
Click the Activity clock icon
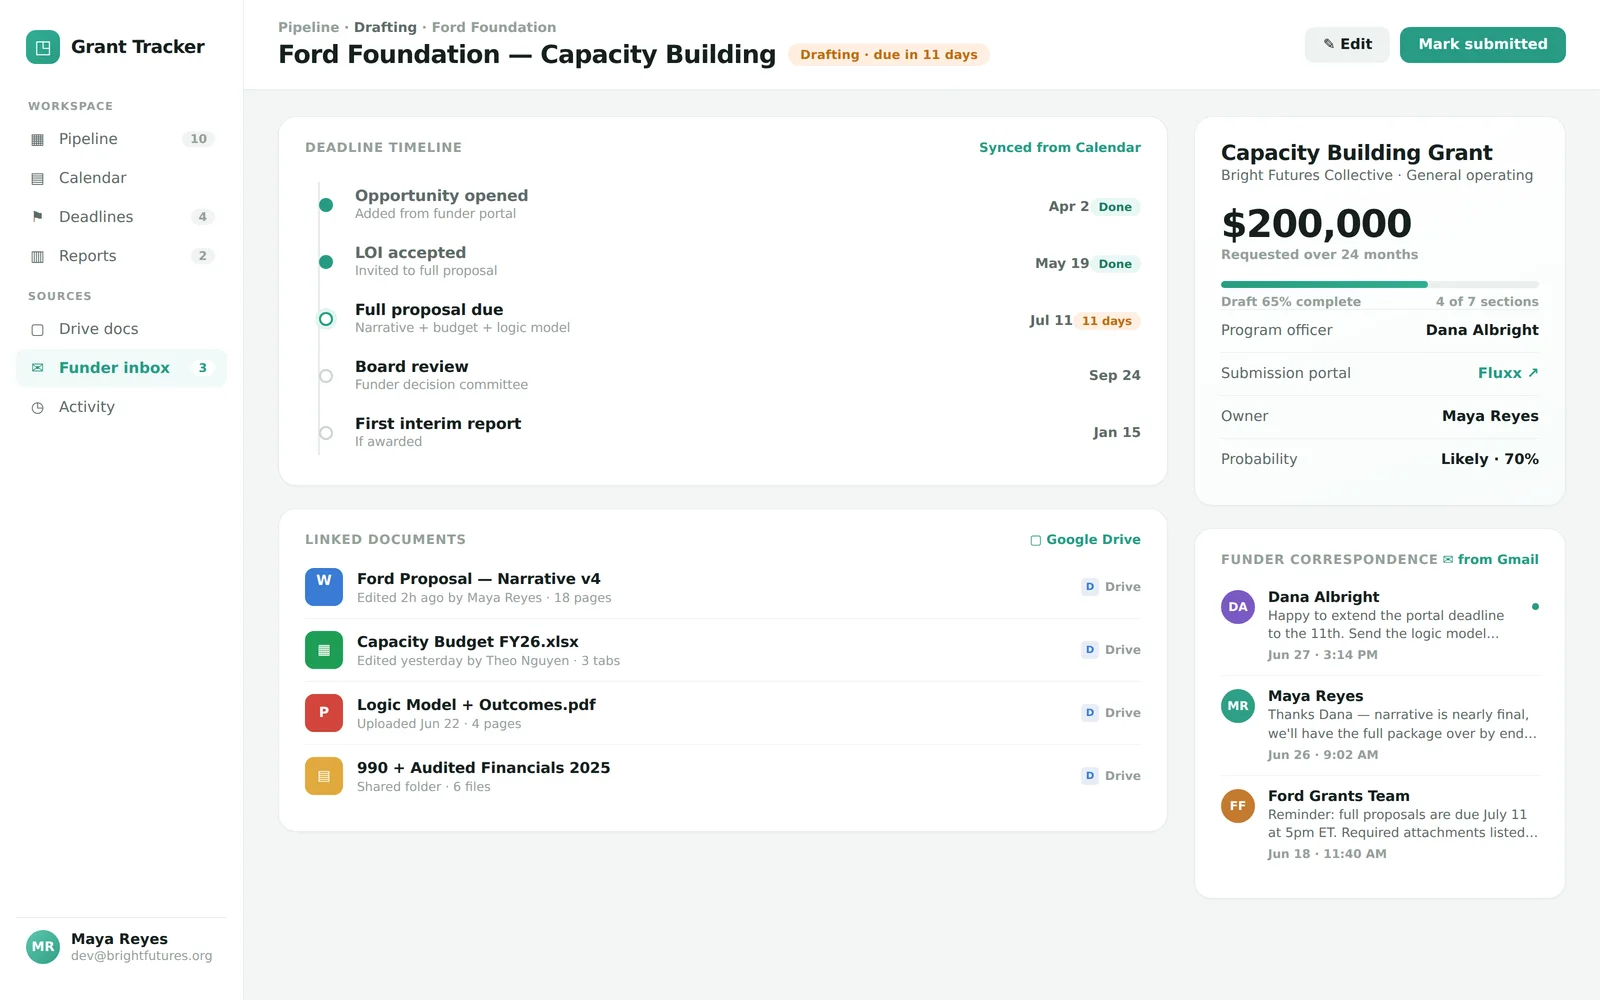pyautogui.click(x=38, y=407)
